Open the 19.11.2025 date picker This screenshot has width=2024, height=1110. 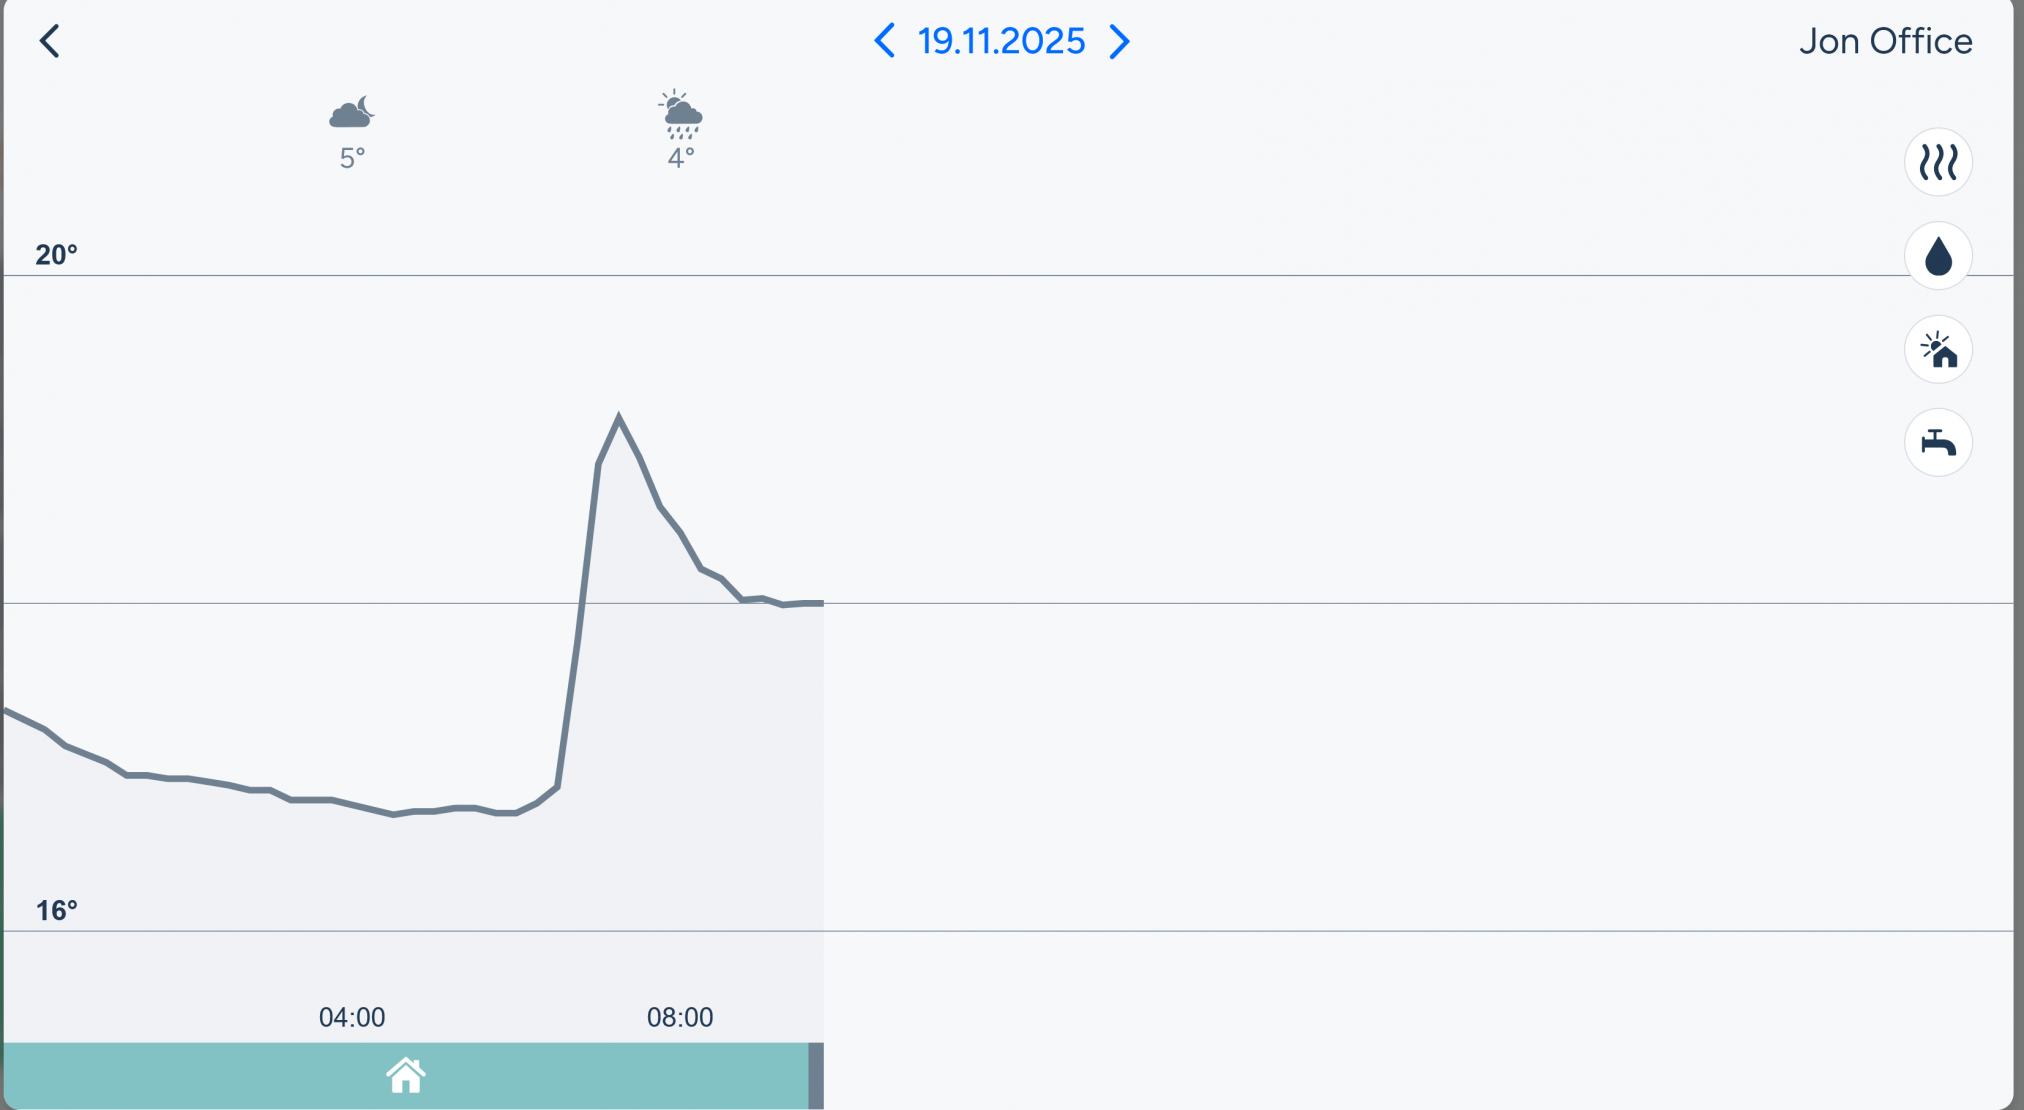click(1001, 42)
